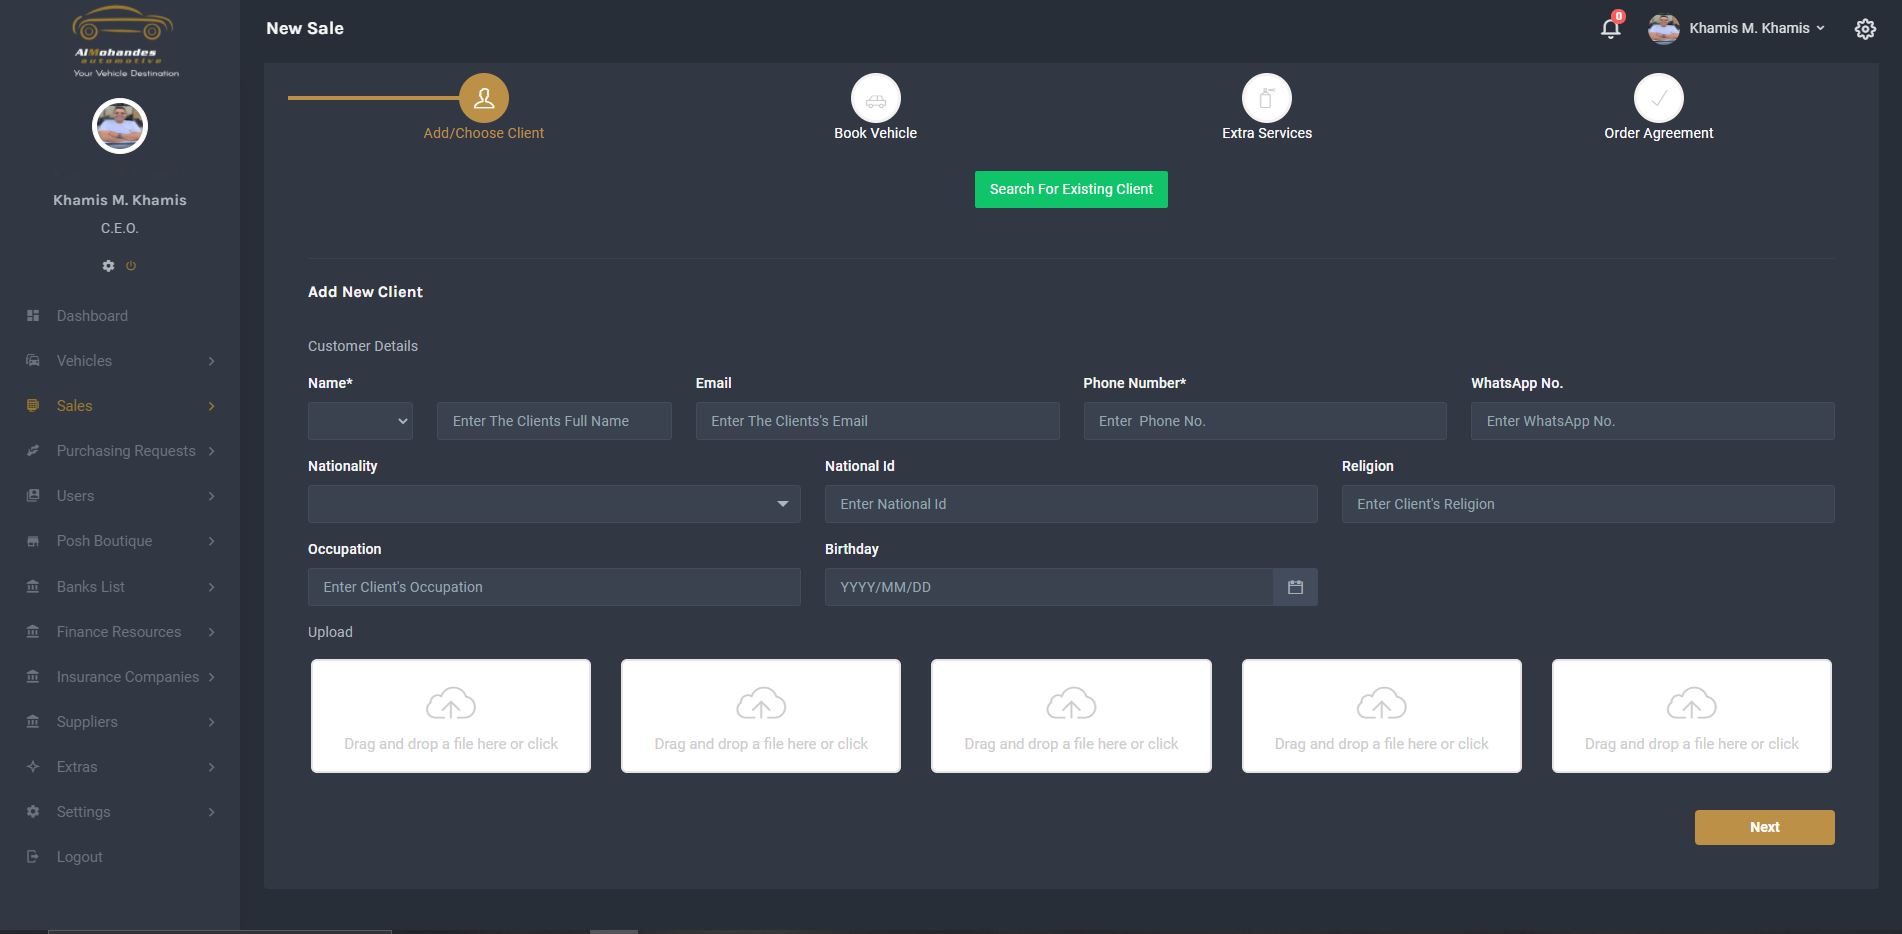Open the Name title dropdown
This screenshot has width=1902, height=934.
[360, 421]
